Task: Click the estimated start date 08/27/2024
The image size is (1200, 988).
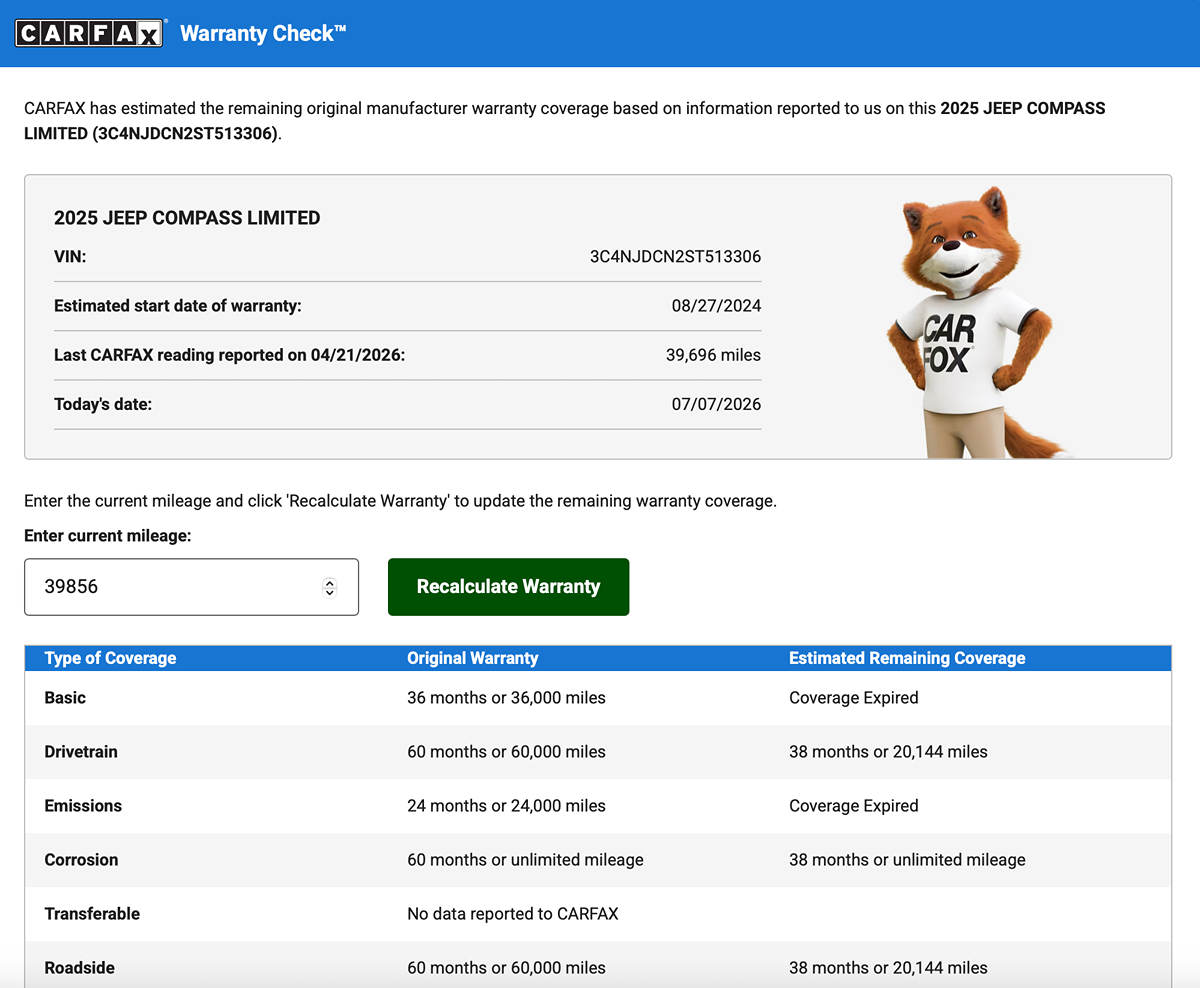Action: coord(716,306)
